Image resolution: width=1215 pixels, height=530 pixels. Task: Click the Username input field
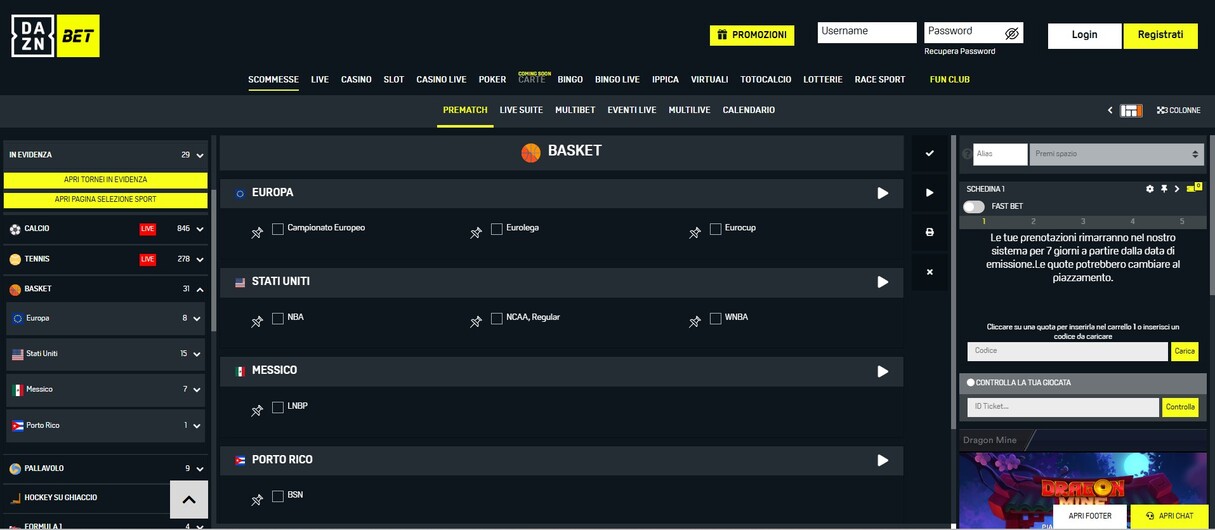867,32
